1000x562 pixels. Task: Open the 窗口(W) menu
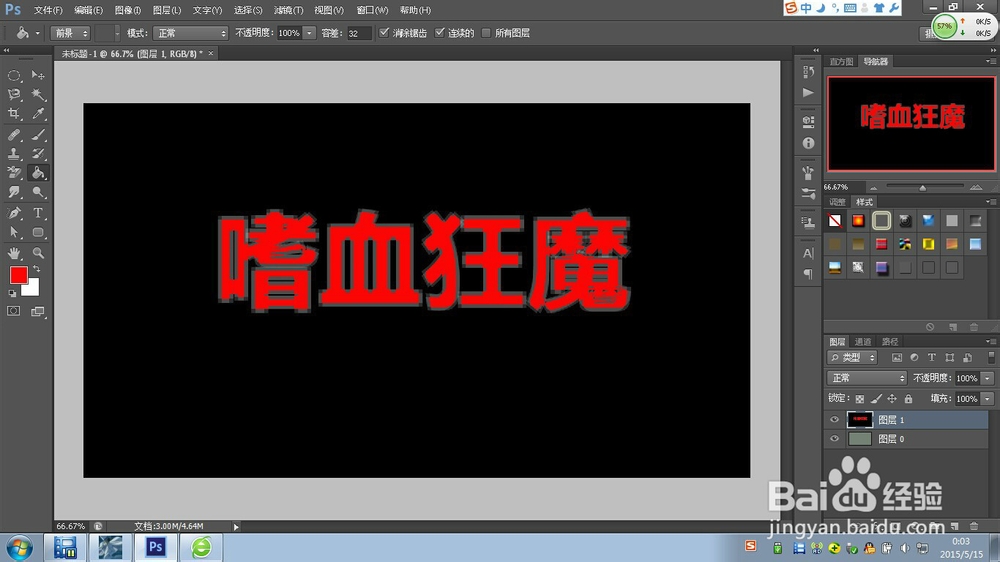tap(372, 10)
